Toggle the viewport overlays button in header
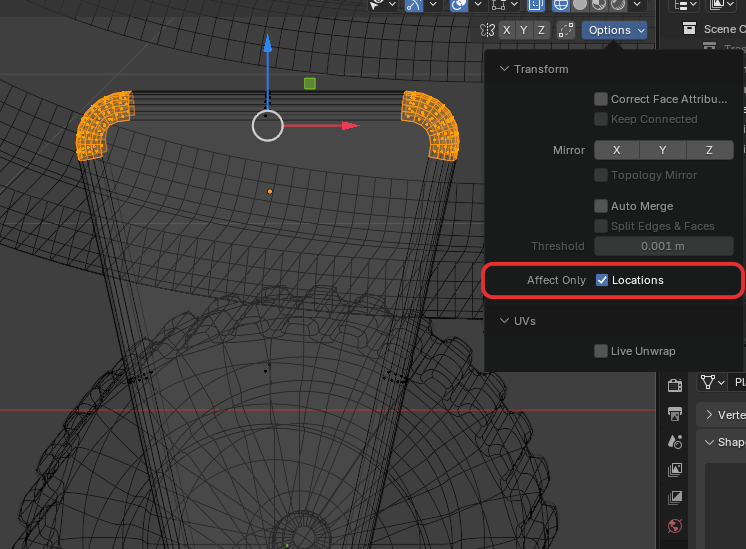This screenshot has width=746, height=549. point(459,5)
